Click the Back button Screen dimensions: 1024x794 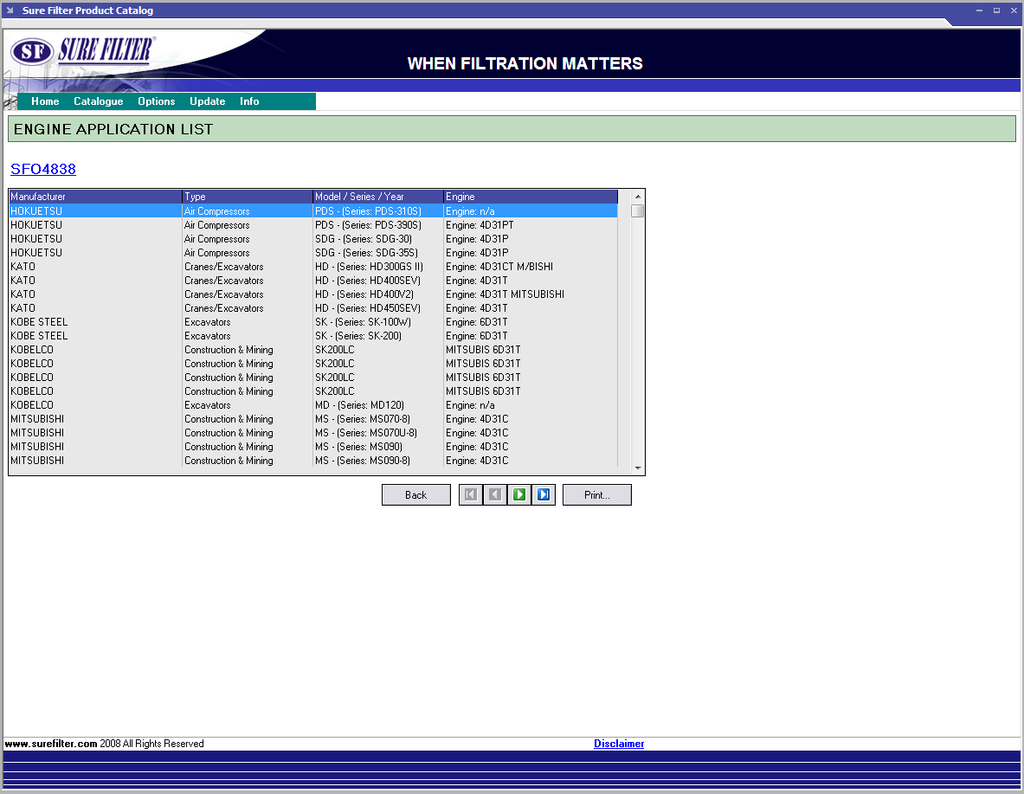[416, 495]
